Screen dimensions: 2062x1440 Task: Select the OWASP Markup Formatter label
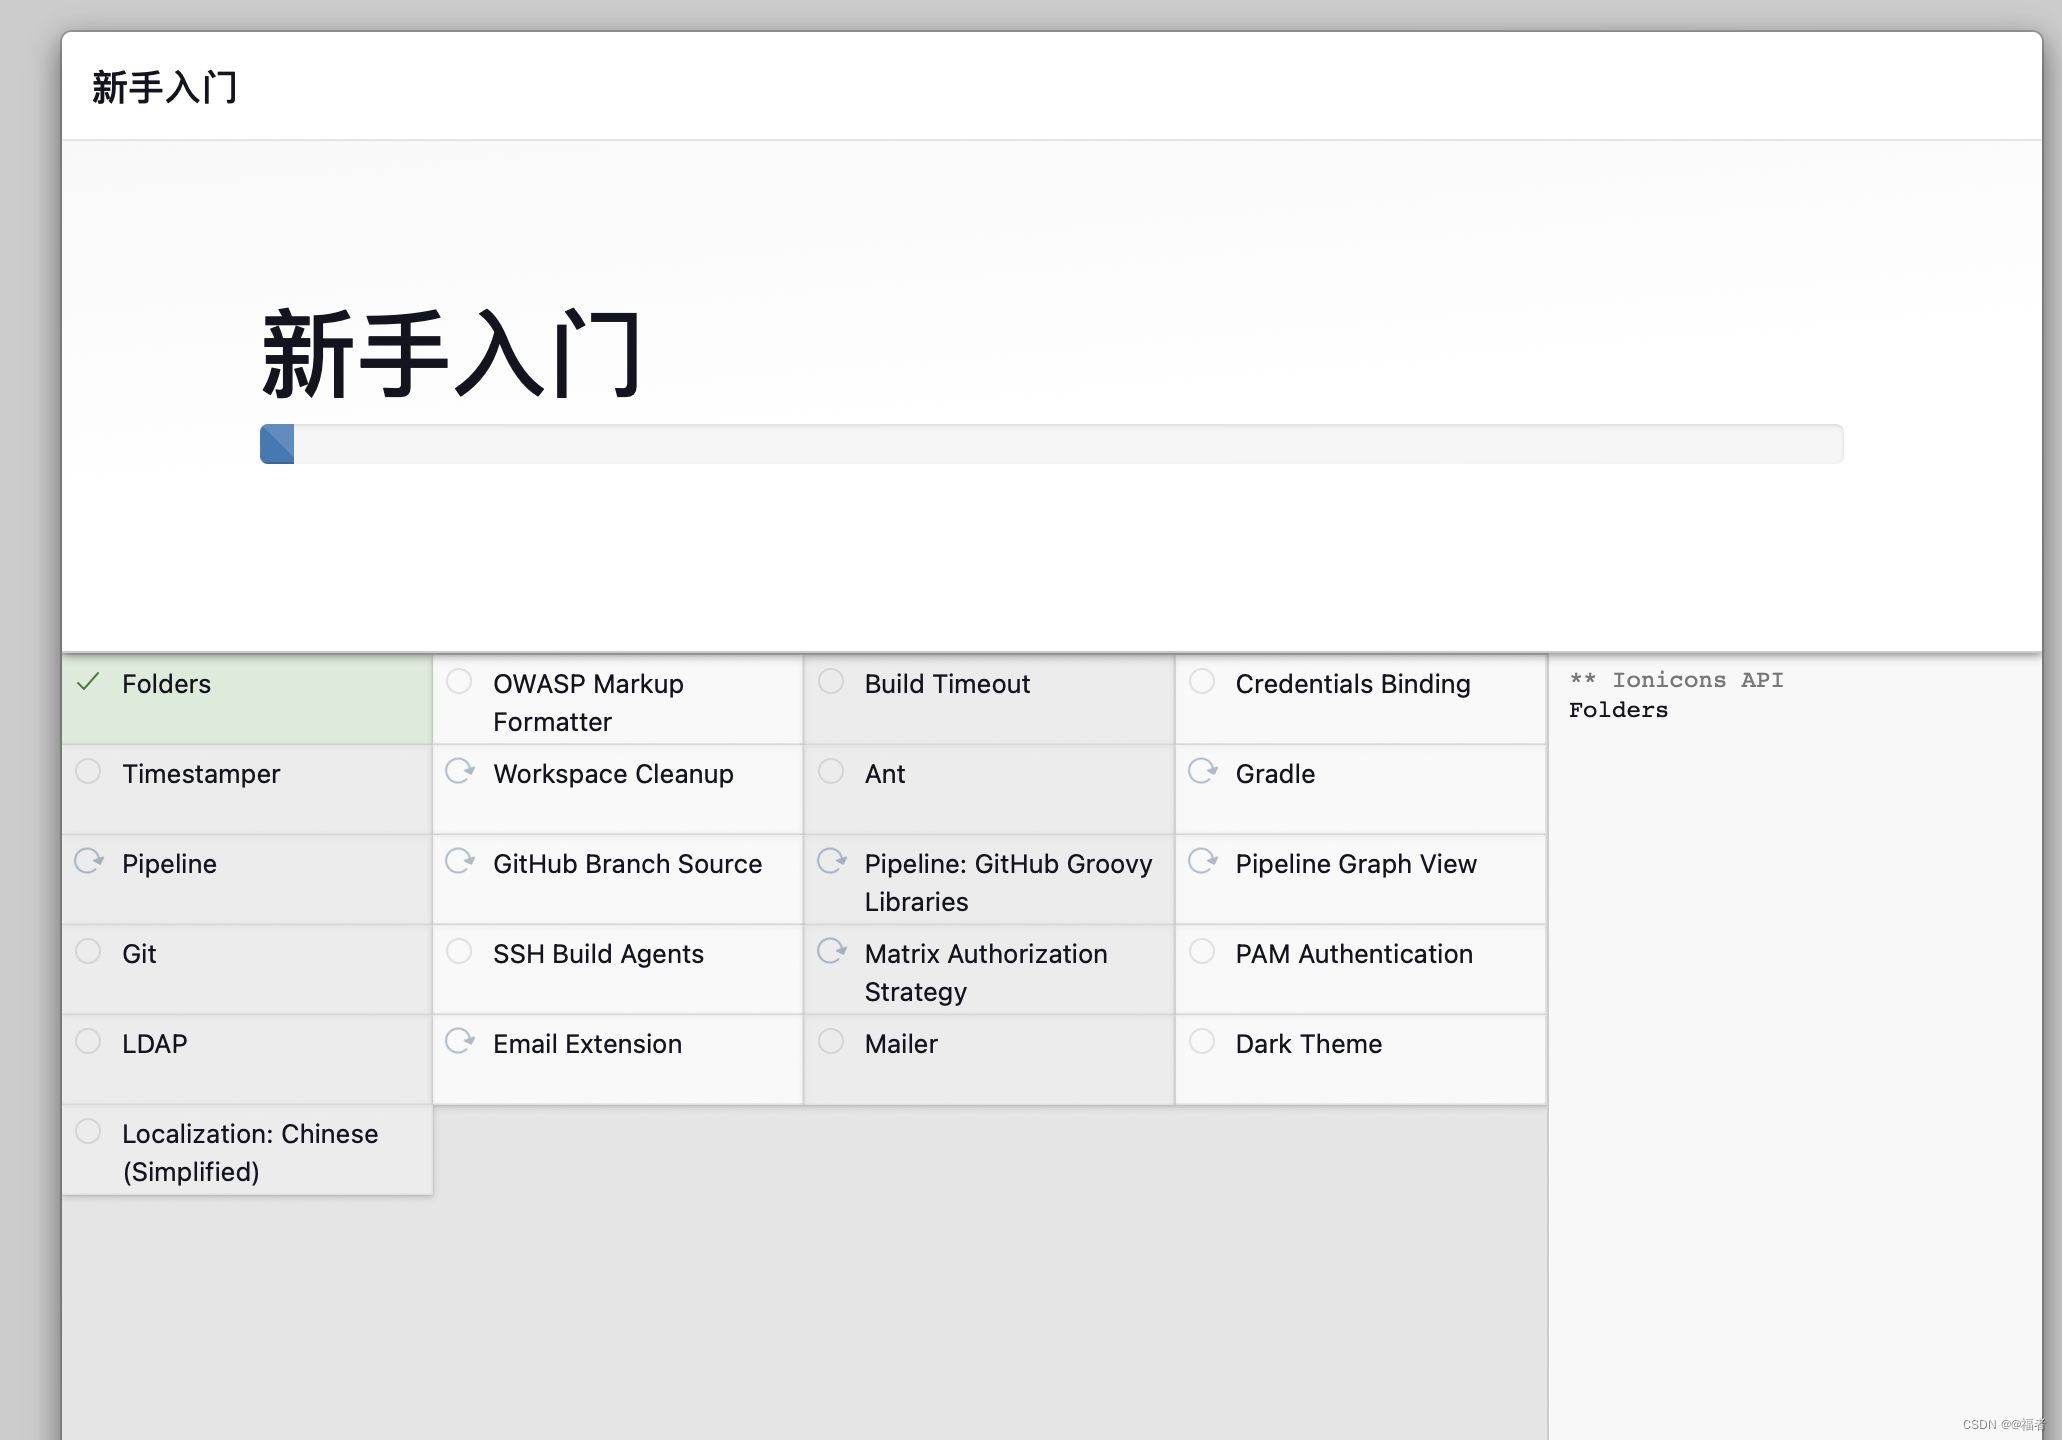[588, 703]
